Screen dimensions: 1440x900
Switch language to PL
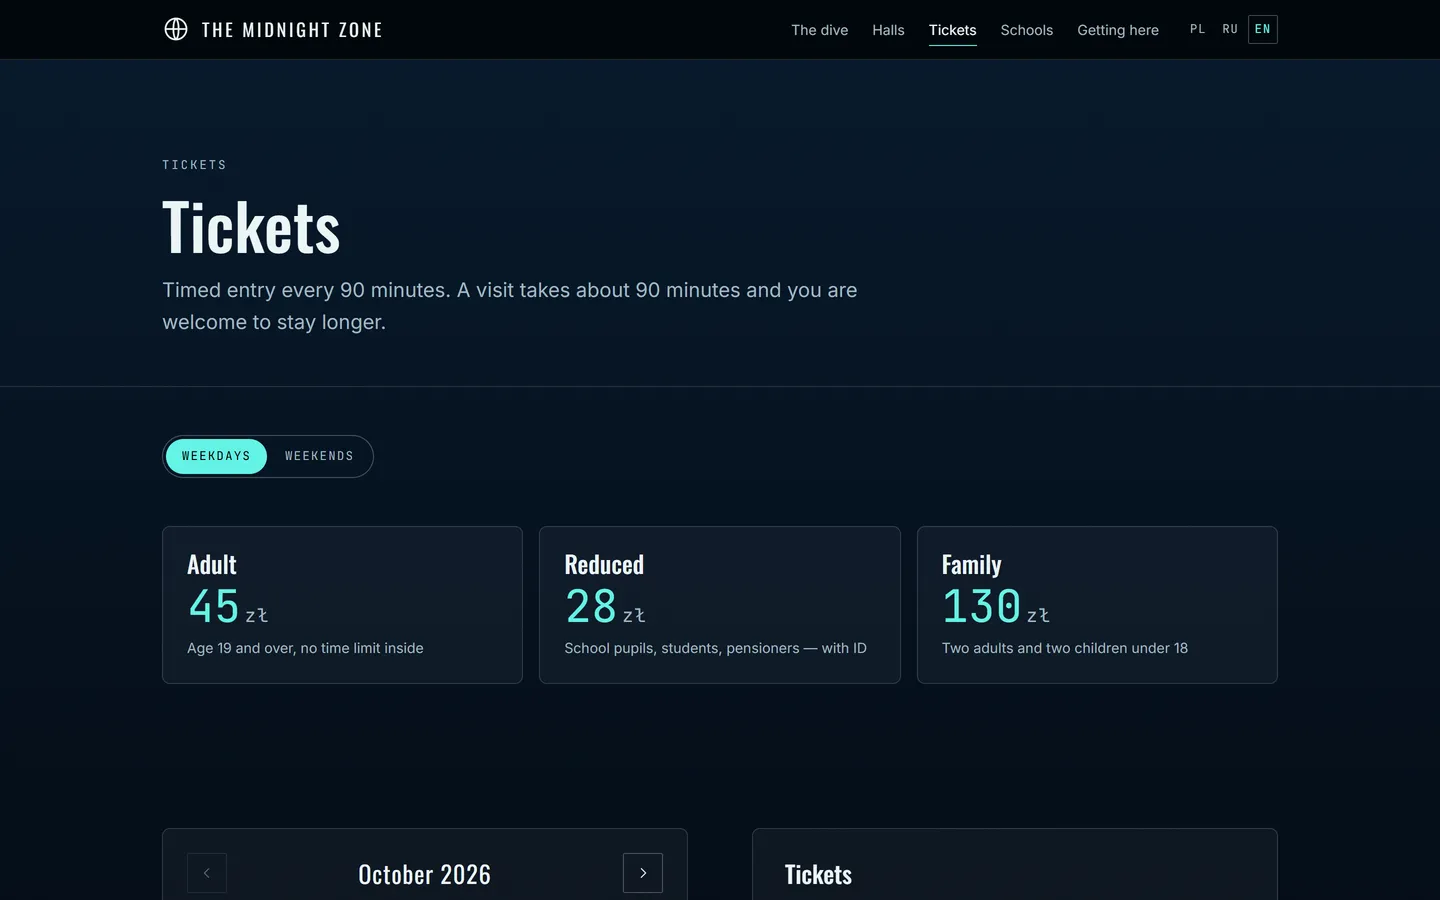[1198, 29]
